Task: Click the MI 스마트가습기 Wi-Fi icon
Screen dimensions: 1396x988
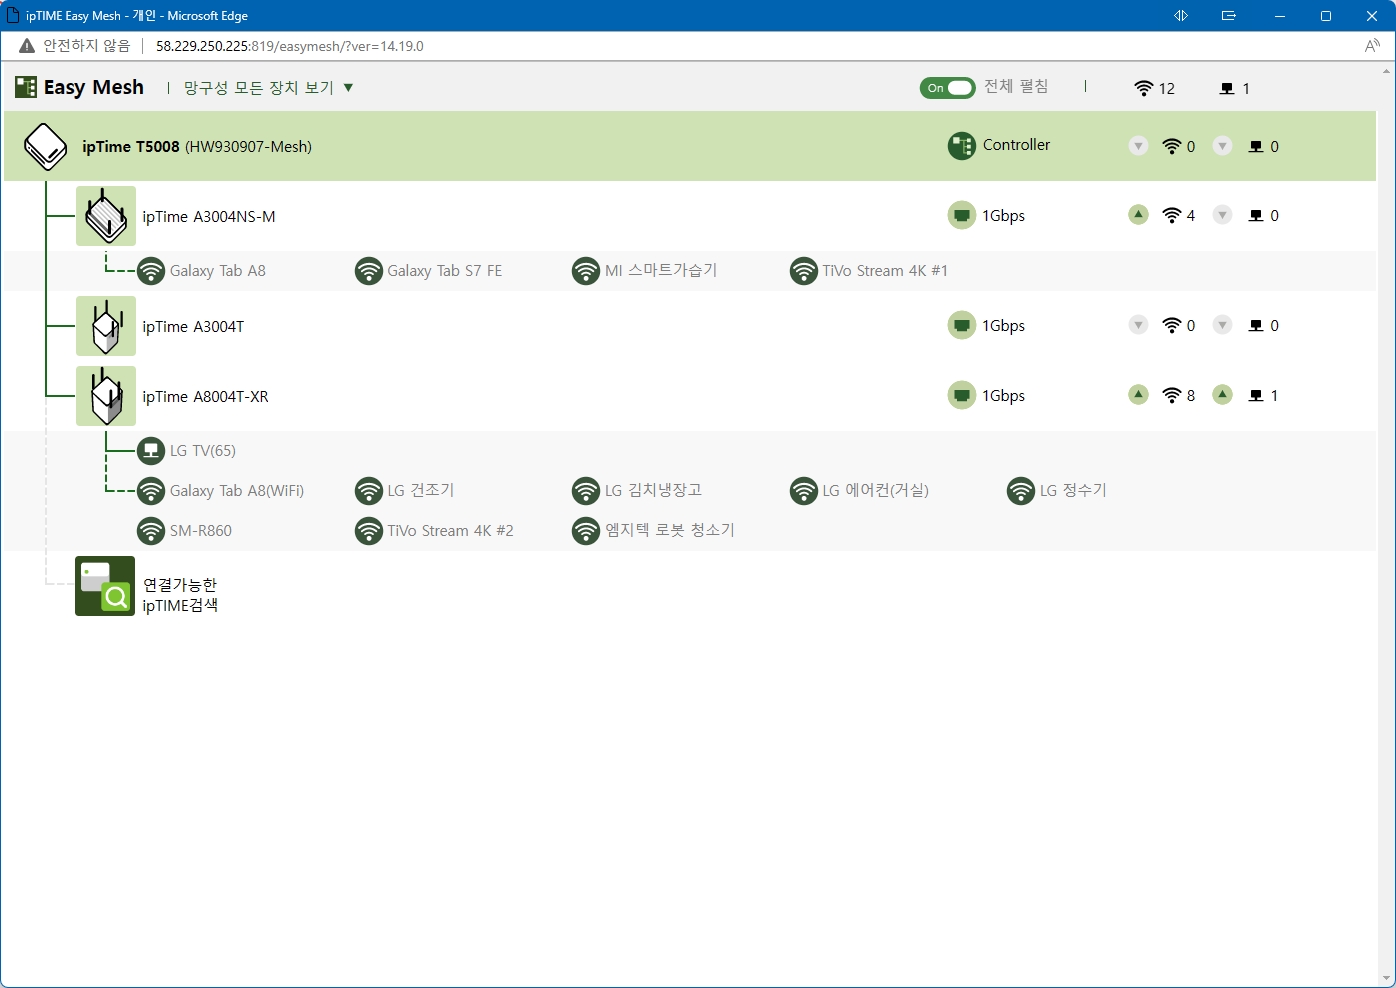Action: pyautogui.click(x=586, y=271)
